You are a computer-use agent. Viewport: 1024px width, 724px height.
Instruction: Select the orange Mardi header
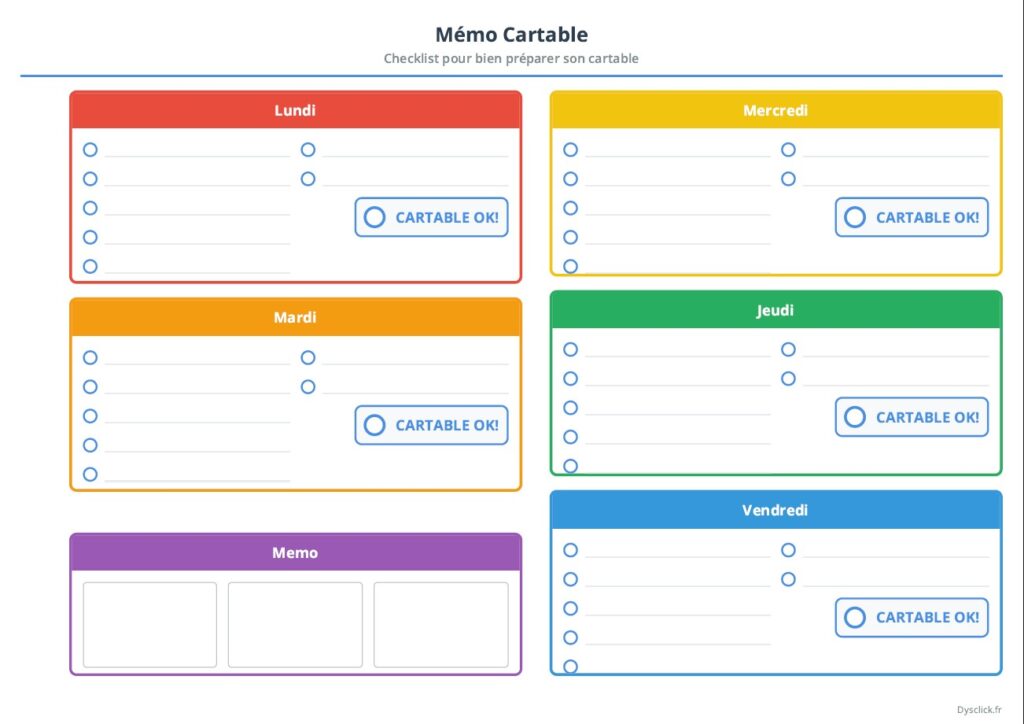coord(295,317)
